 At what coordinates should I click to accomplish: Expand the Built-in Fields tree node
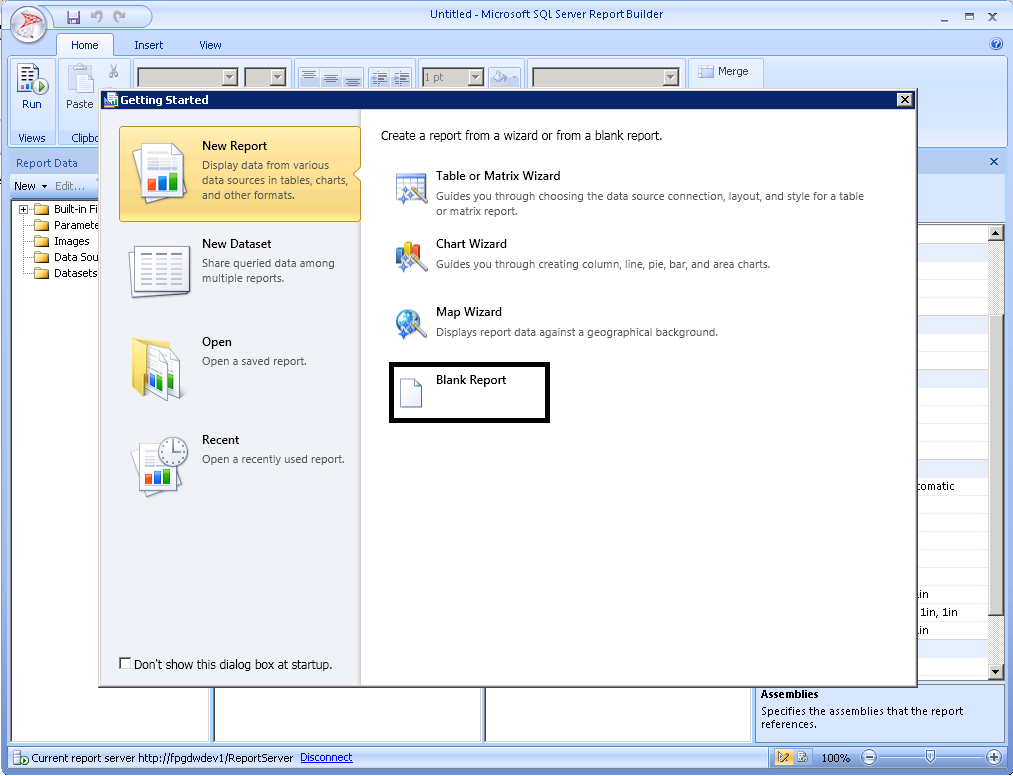pos(23,209)
